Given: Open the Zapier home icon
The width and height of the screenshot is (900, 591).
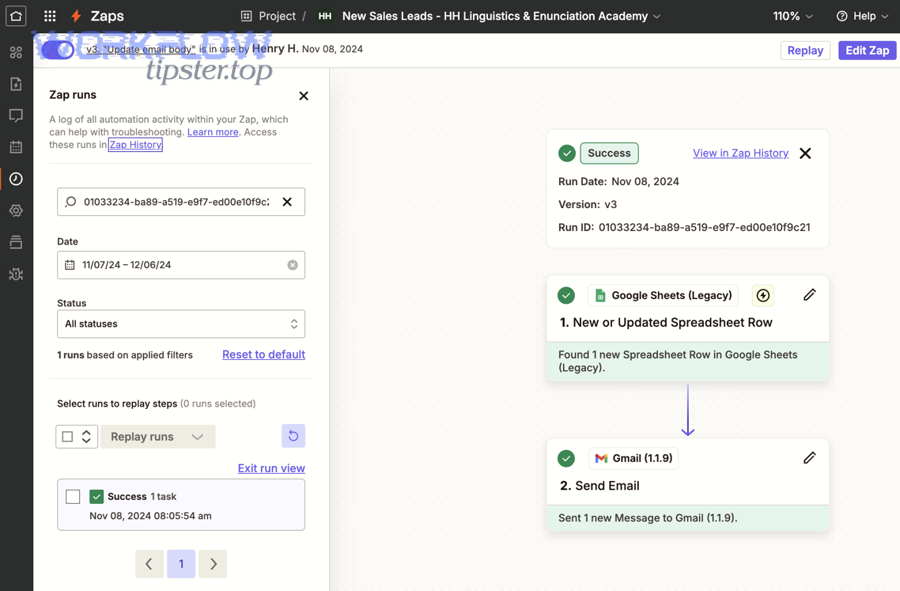Looking at the screenshot, I should (x=16, y=16).
